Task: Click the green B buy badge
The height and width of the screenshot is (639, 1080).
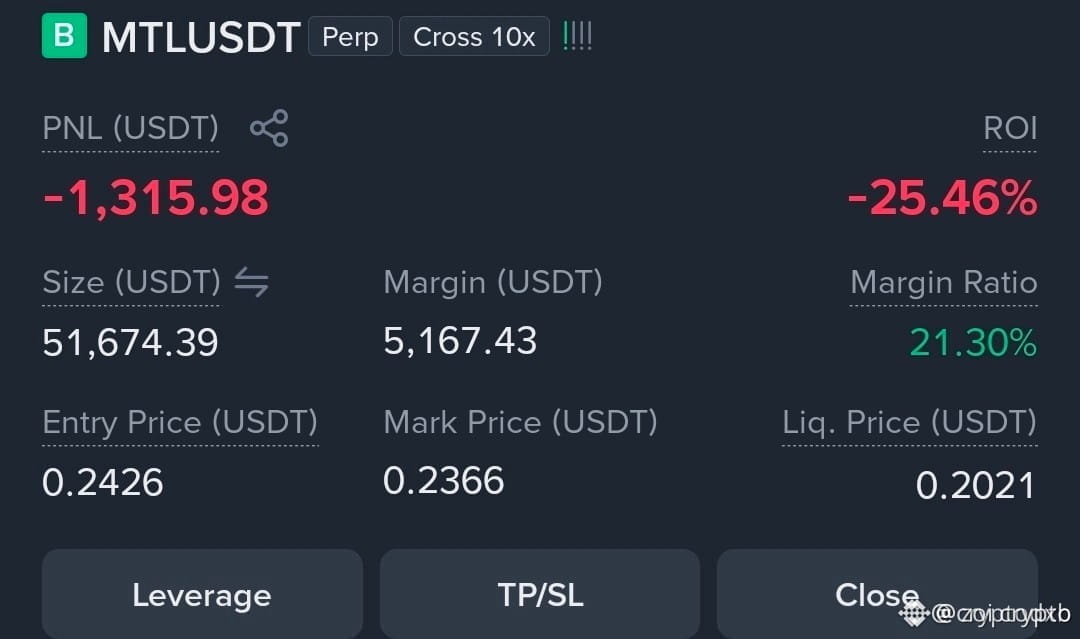Action: [x=64, y=35]
